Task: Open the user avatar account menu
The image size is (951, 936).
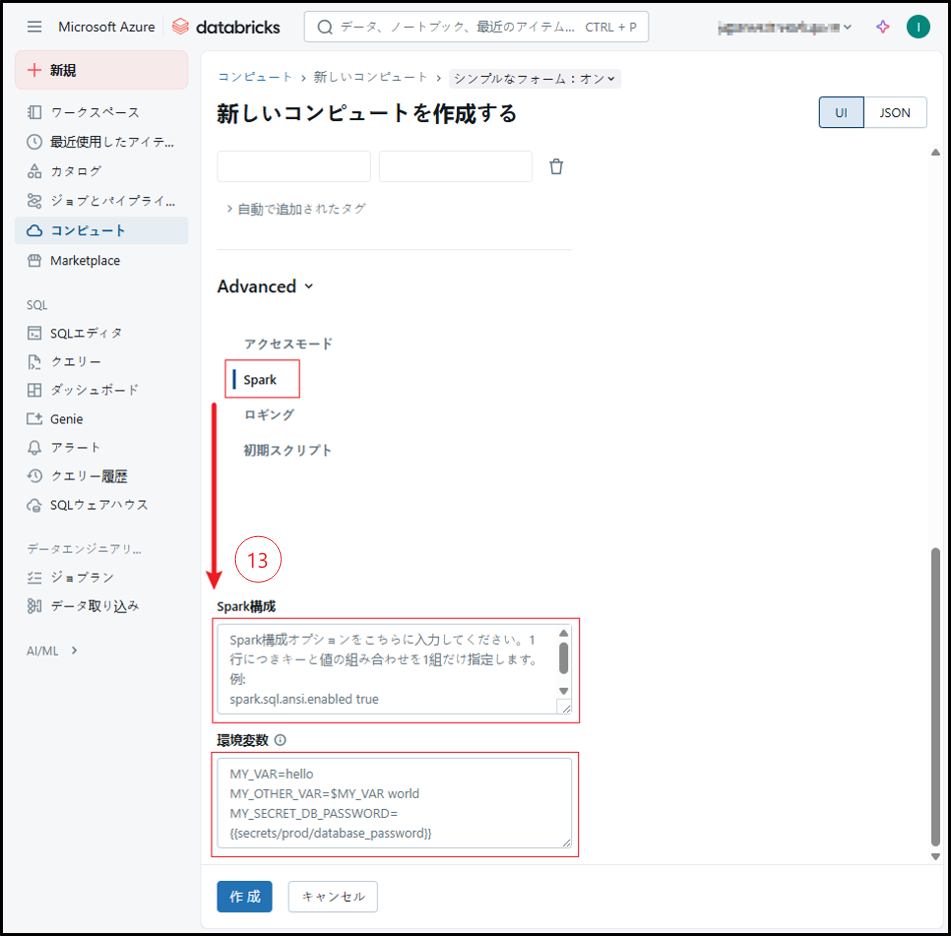Action: tap(918, 27)
